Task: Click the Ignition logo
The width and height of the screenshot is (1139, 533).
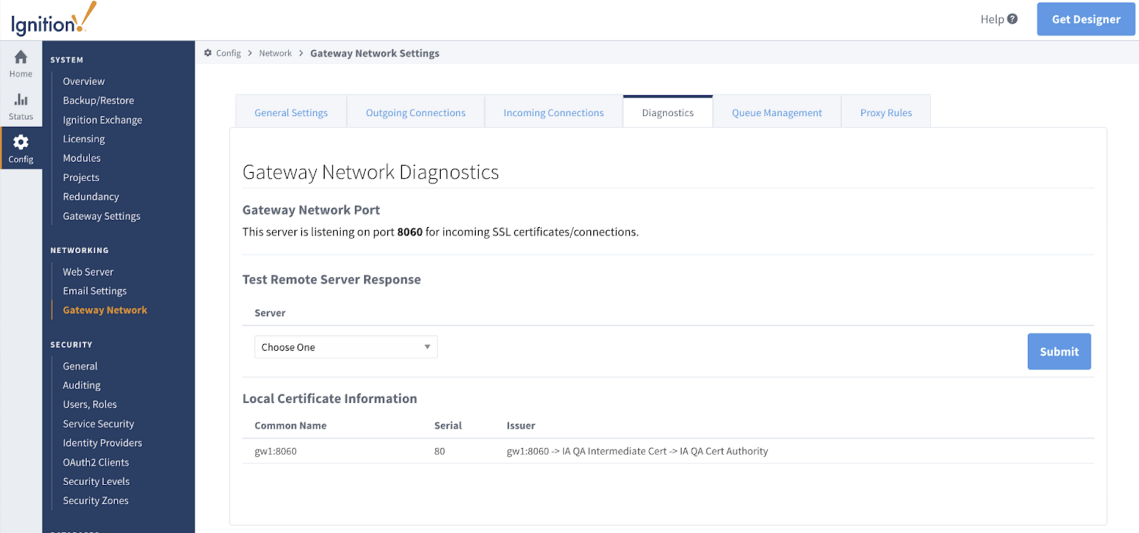Action: tap(53, 20)
